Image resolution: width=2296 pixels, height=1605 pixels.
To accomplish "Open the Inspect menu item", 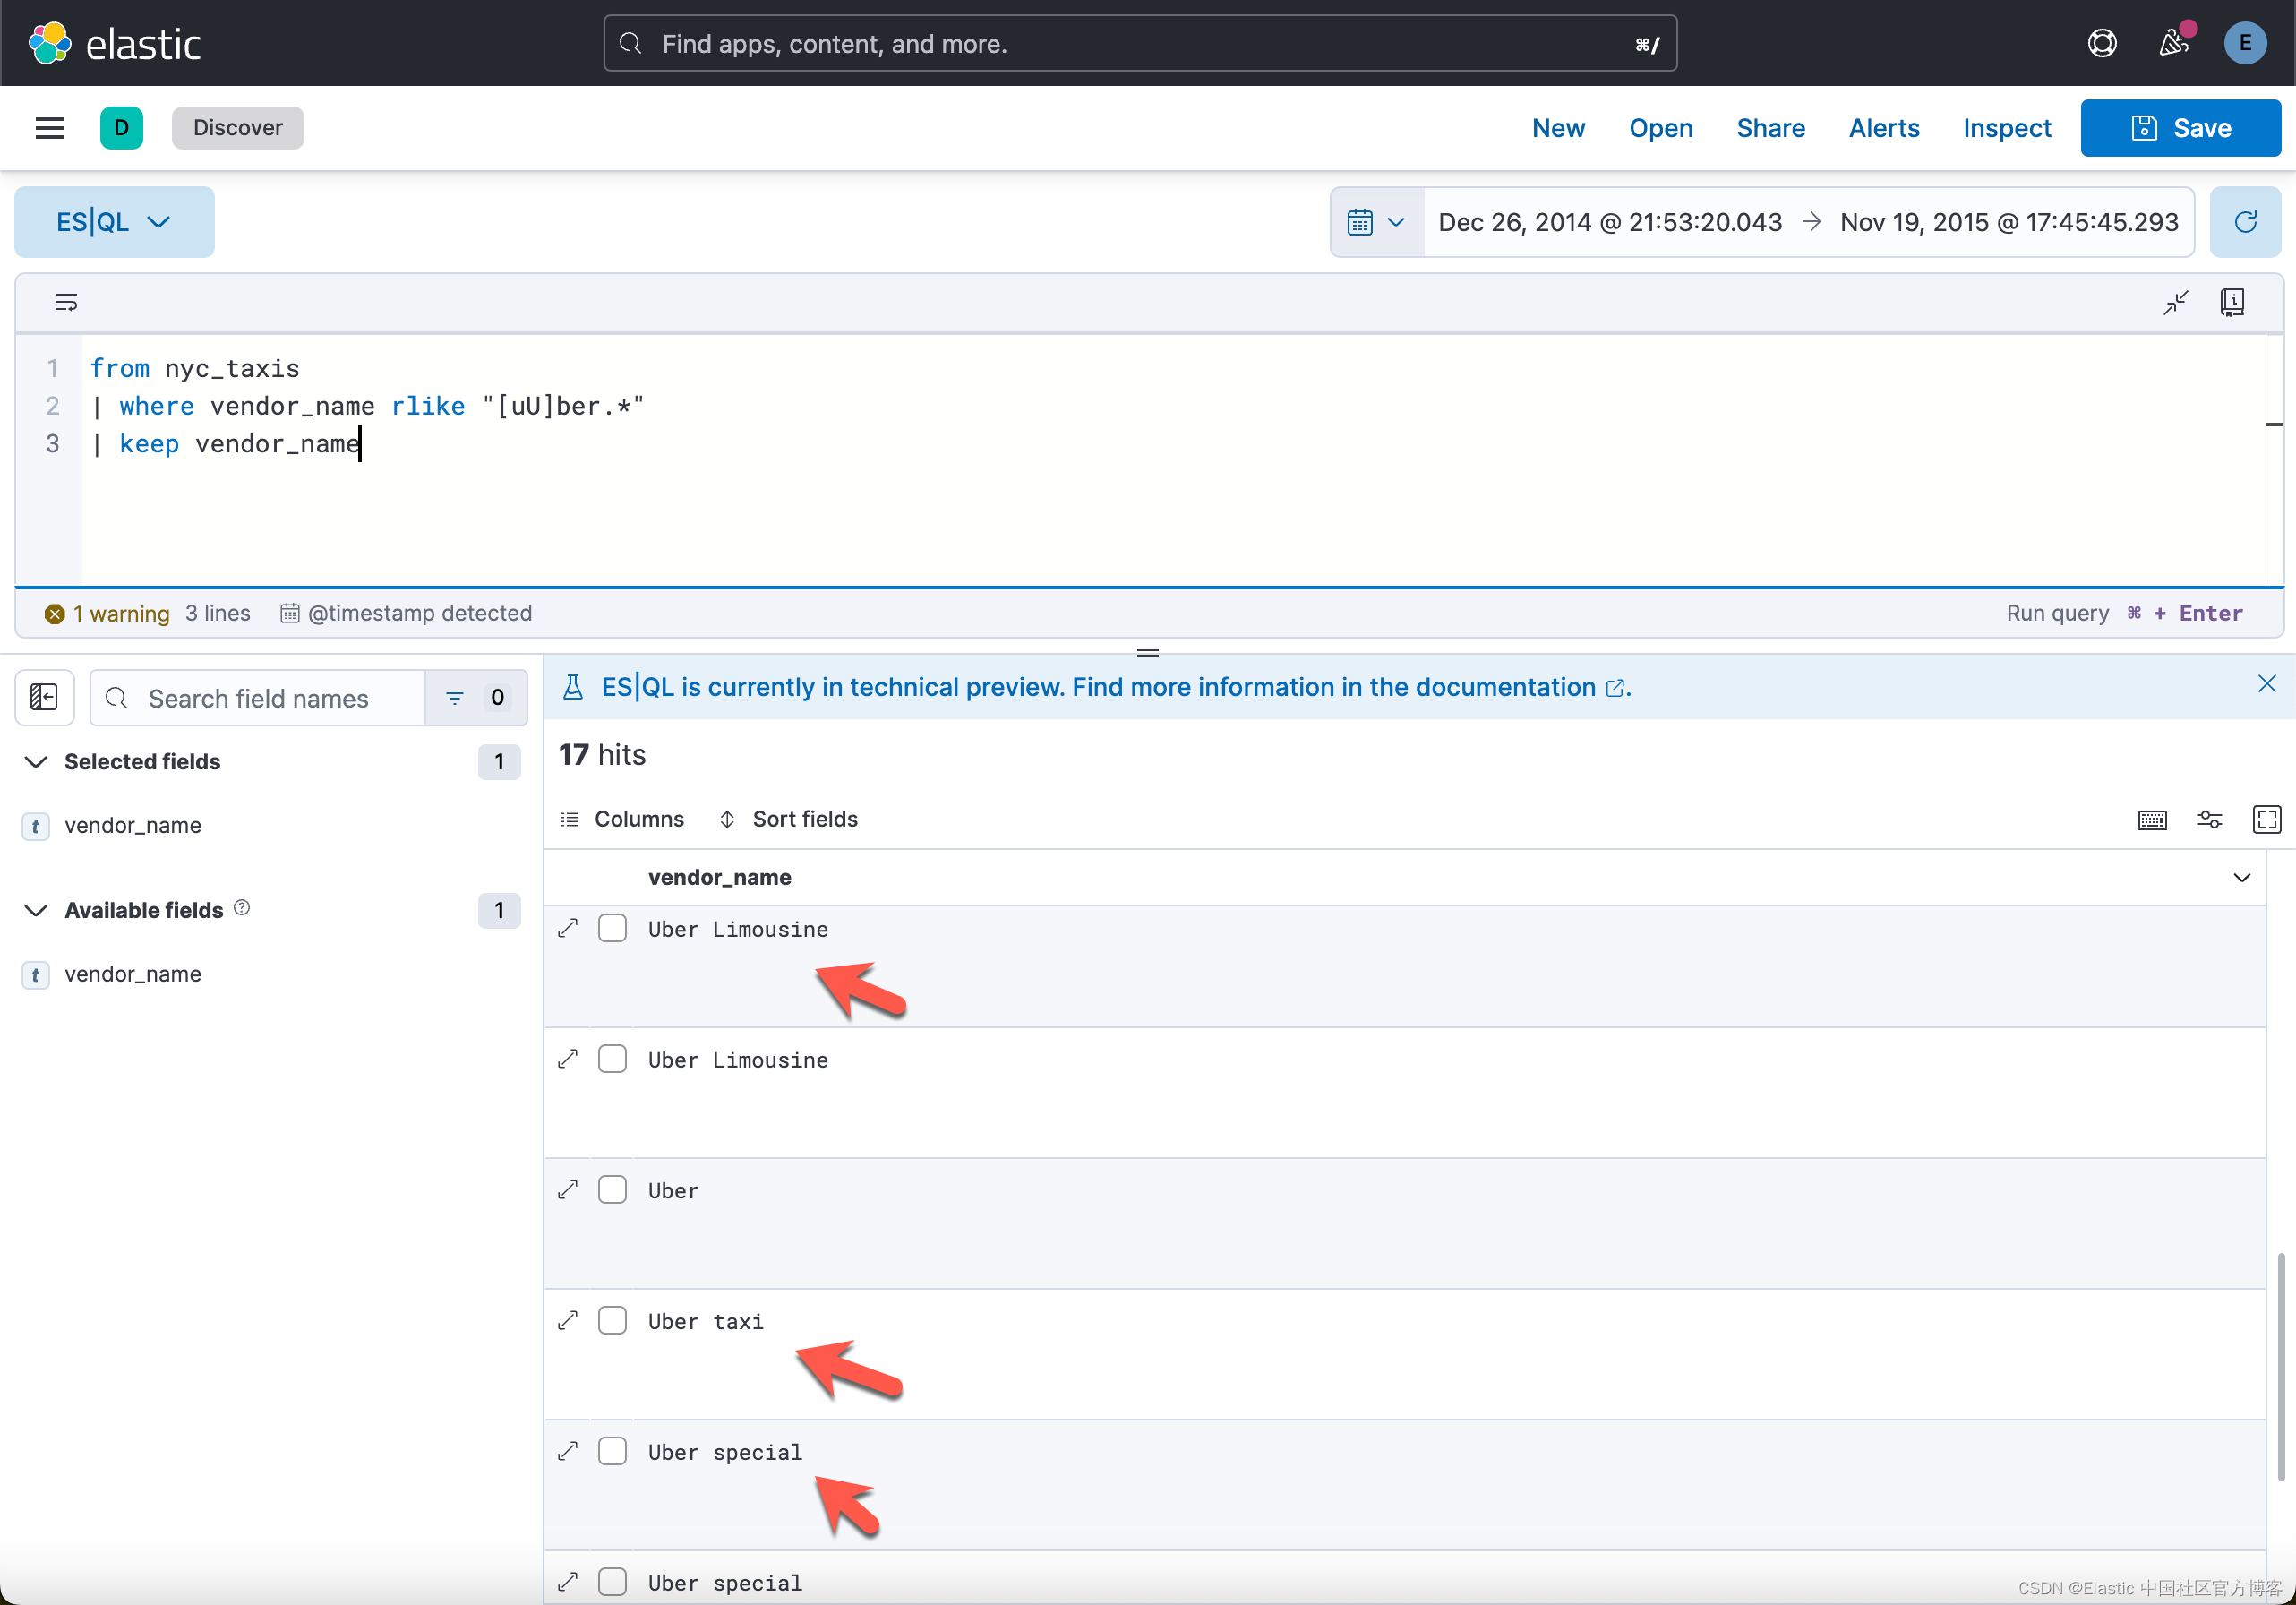I will [2006, 127].
